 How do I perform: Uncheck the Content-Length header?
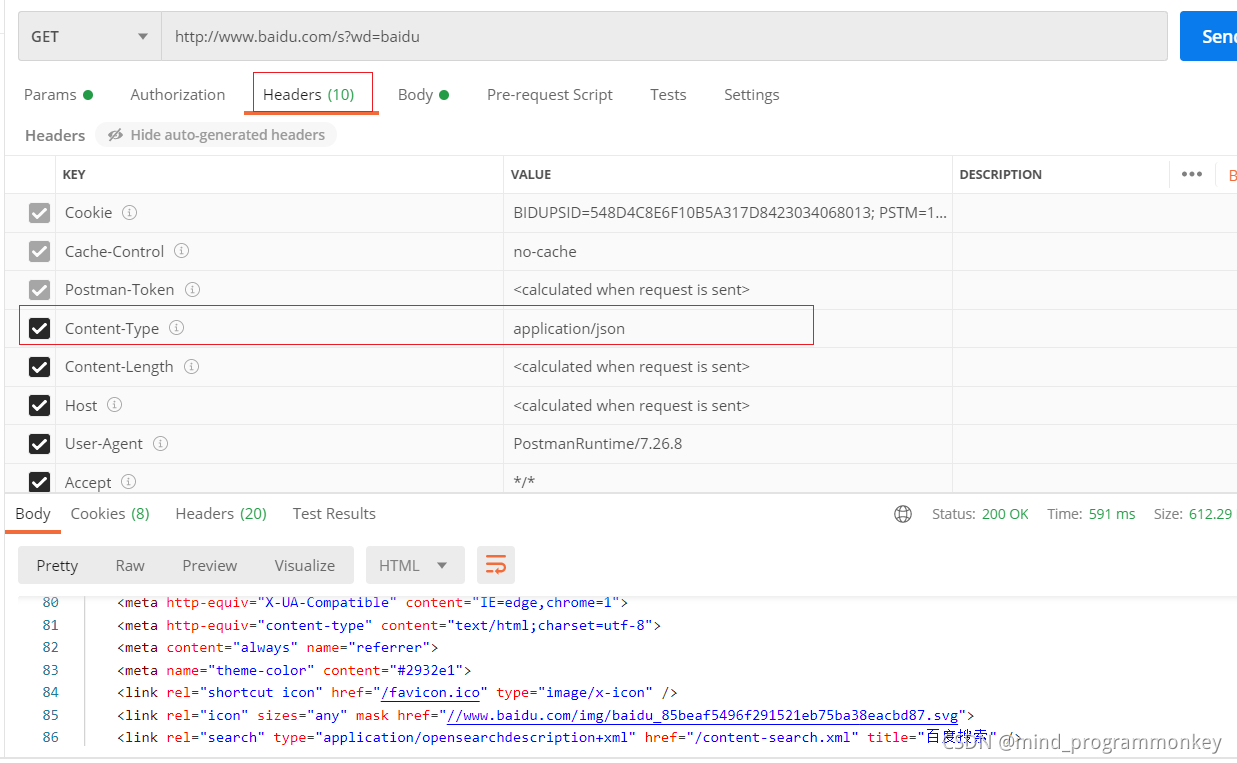[x=39, y=367]
